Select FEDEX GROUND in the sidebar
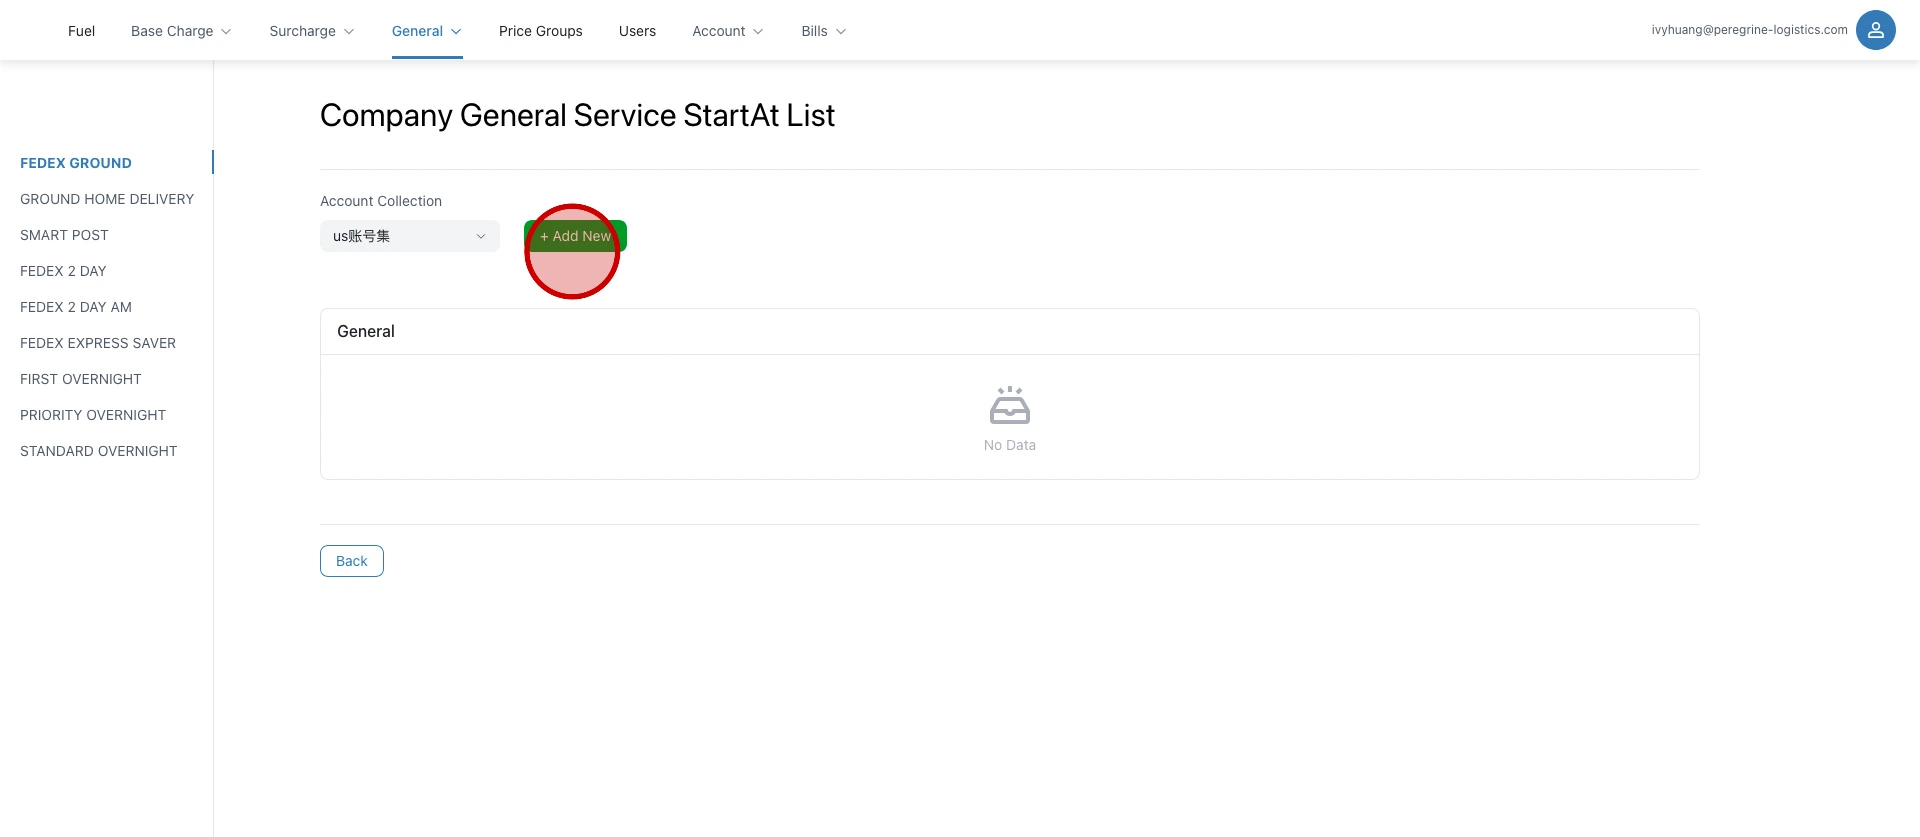 coord(76,163)
